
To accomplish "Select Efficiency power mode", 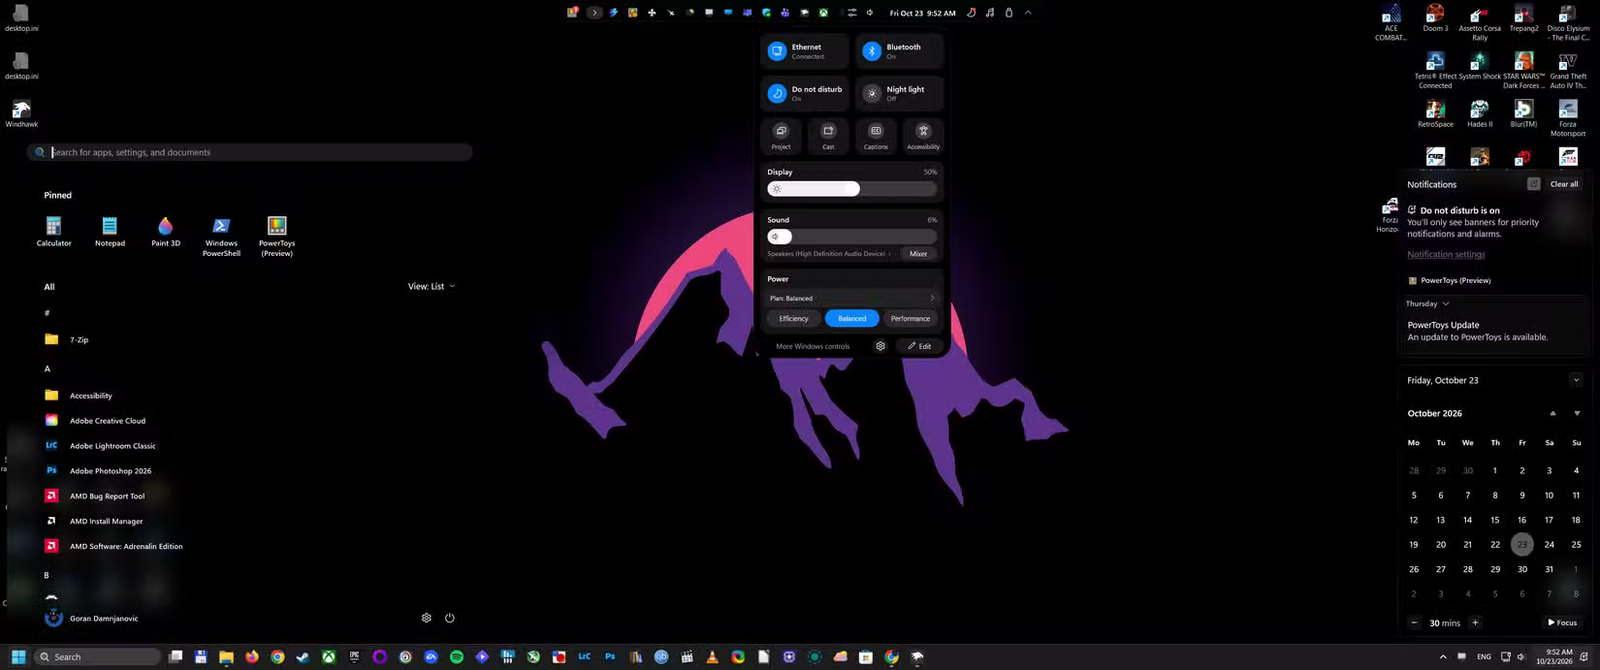I will [x=794, y=319].
